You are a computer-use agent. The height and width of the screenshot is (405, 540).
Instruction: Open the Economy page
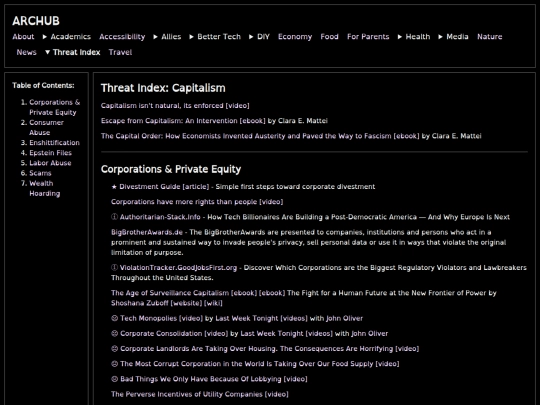(x=295, y=37)
